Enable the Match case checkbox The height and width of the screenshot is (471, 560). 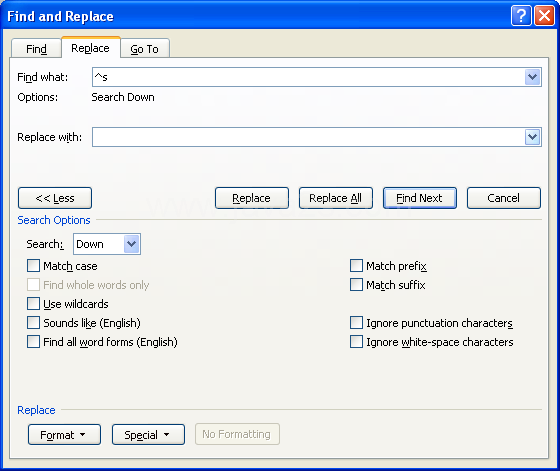point(33,266)
